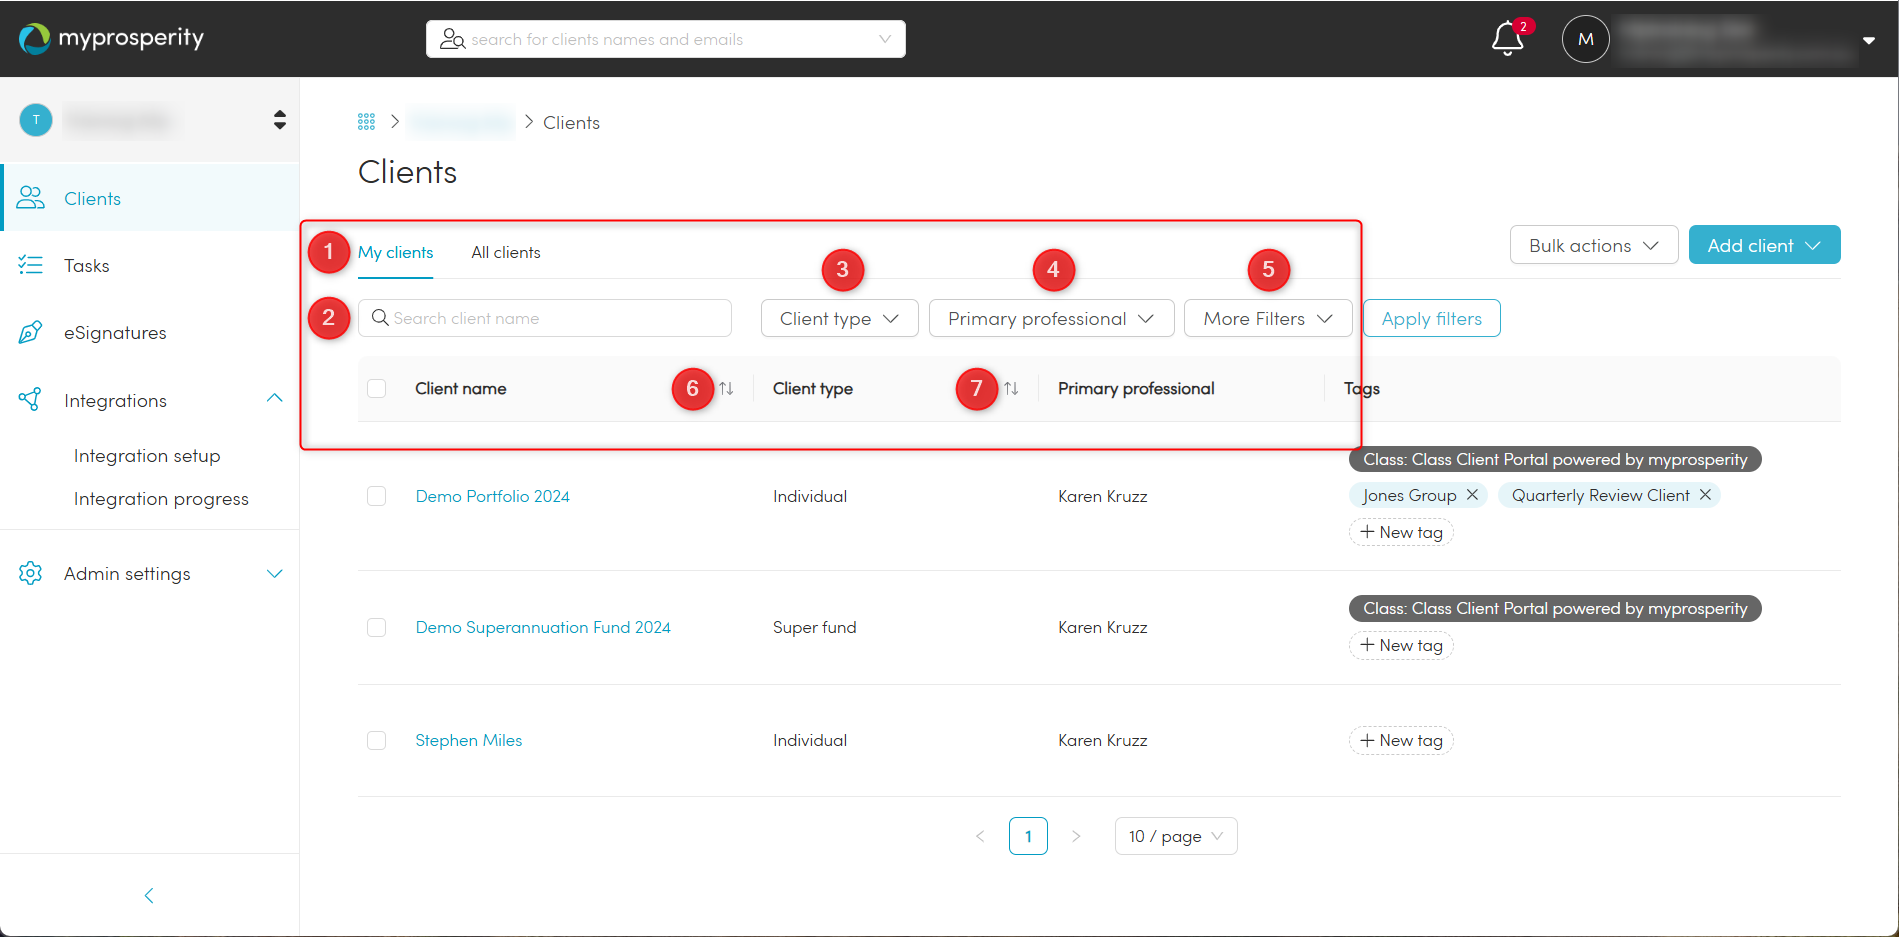The width and height of the screenshot is (1899, 937).
Task: Open the account menu caret in top bar
Action: click(x=1868, y=41)
